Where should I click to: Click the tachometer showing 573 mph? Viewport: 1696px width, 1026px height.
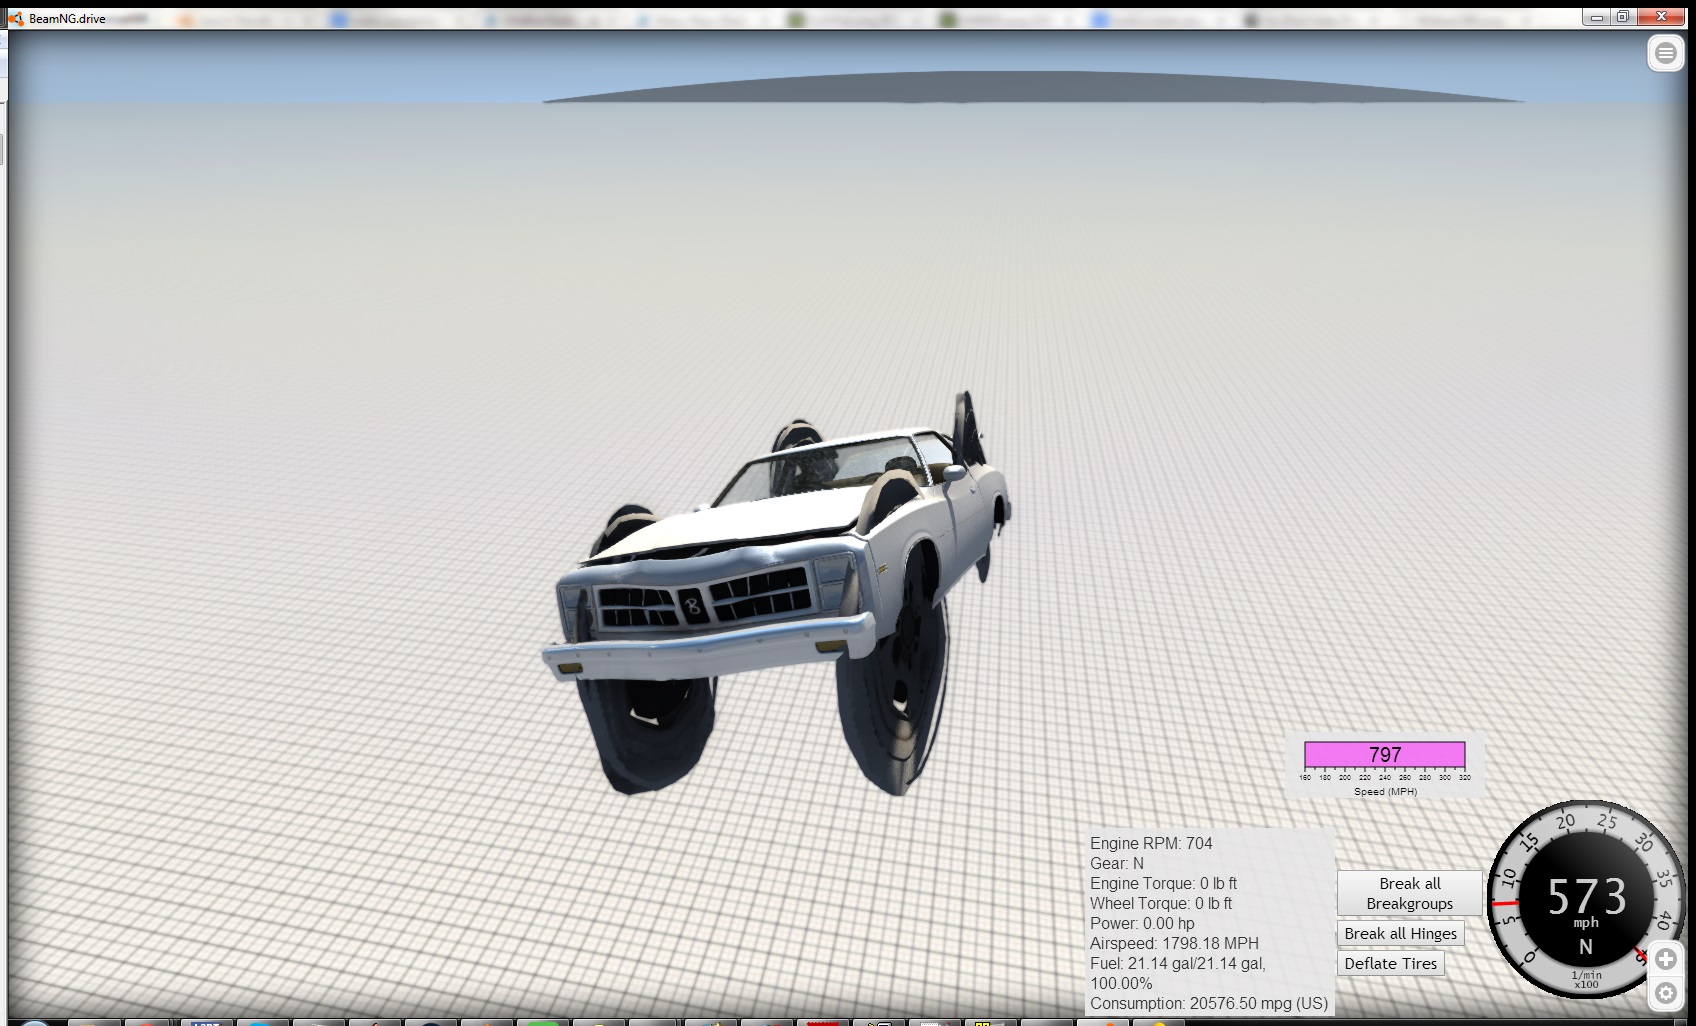[x=1585, y=899]
